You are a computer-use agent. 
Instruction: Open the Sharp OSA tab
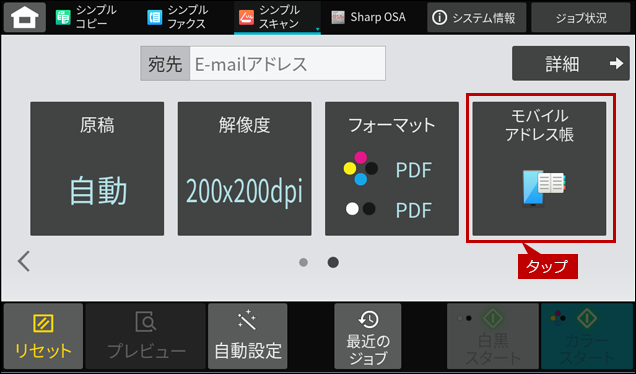click(x=368, y=17)
